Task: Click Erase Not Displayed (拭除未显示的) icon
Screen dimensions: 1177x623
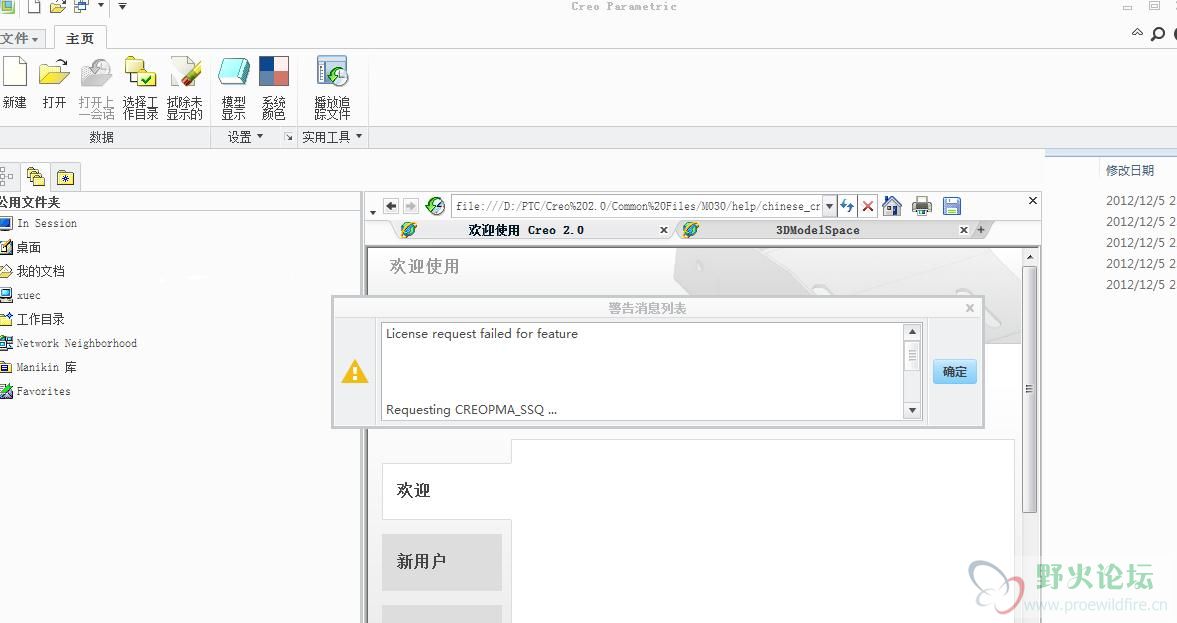Action: (x=185, y=72)
